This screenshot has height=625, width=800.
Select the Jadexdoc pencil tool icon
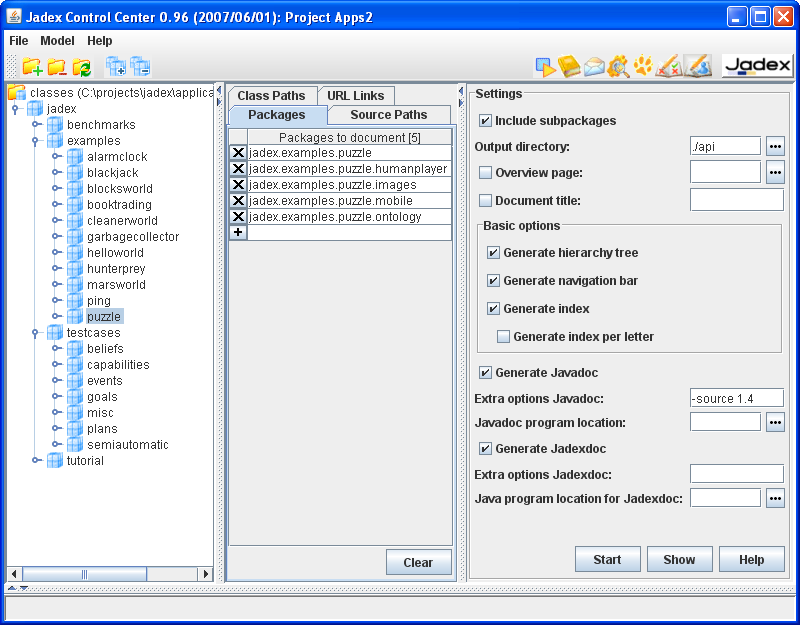point(698,66)
